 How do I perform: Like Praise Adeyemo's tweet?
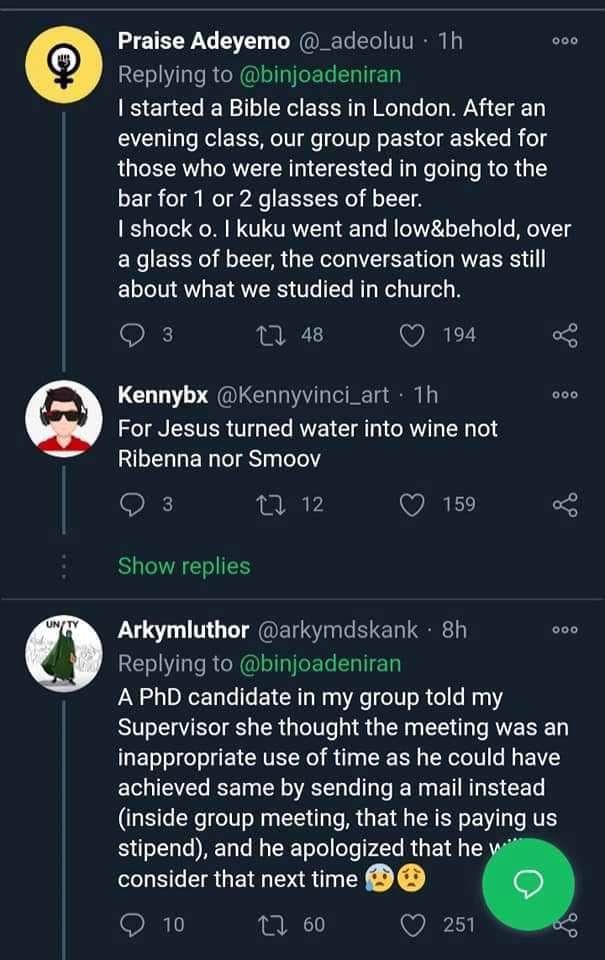(413, 335)
